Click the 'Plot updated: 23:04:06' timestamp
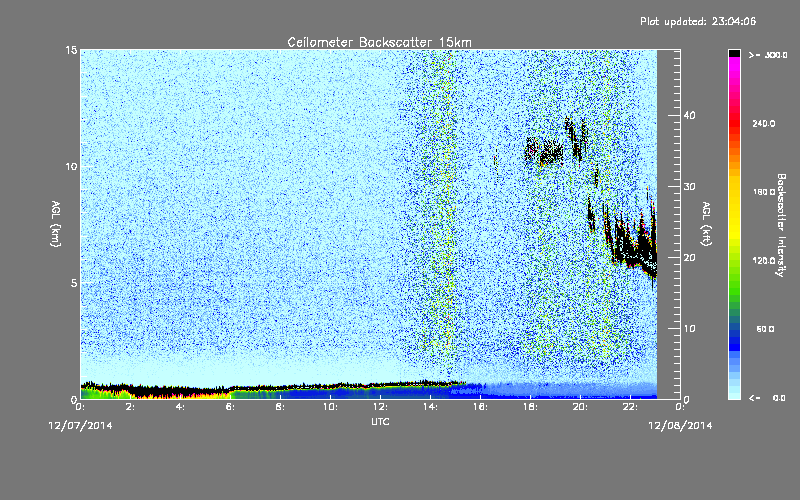Viewport: 800px width, 500px height. (x=698, y=21)
